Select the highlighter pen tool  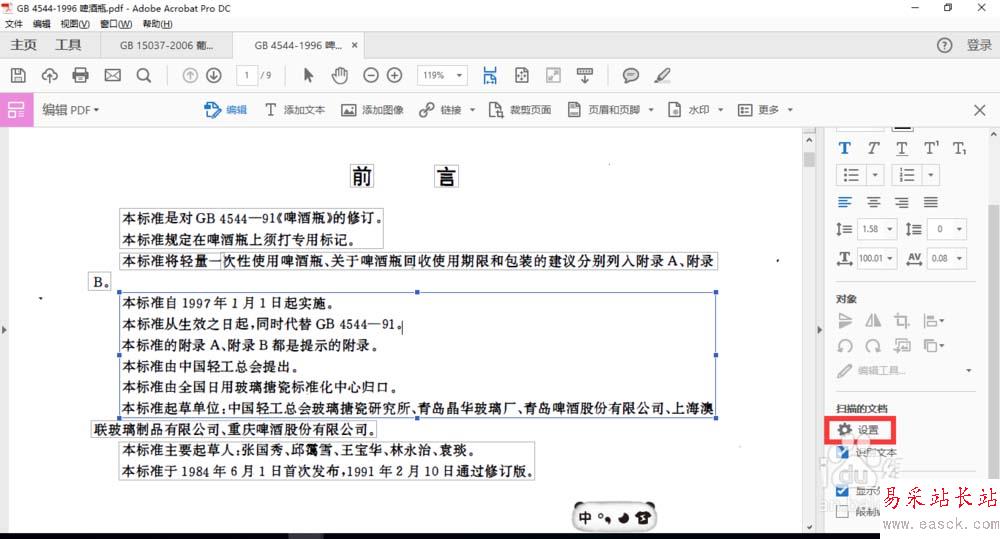tap(662, 75)
